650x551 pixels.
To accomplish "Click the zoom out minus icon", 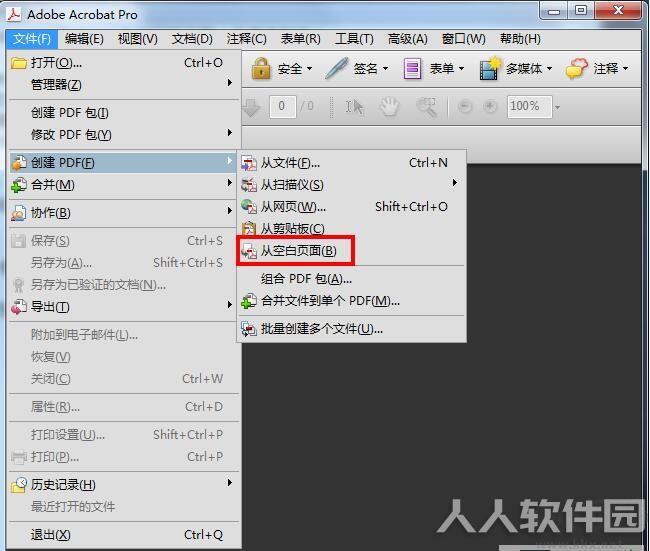I will click(465, 107).
